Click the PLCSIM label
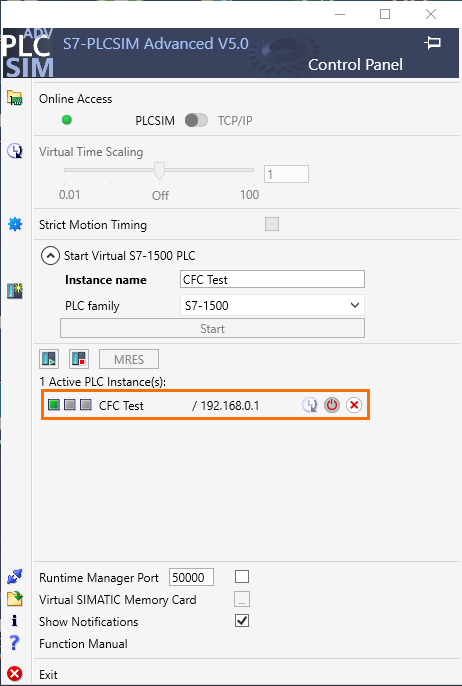Viewport: 462px width, 686px height. pos(155,121)
